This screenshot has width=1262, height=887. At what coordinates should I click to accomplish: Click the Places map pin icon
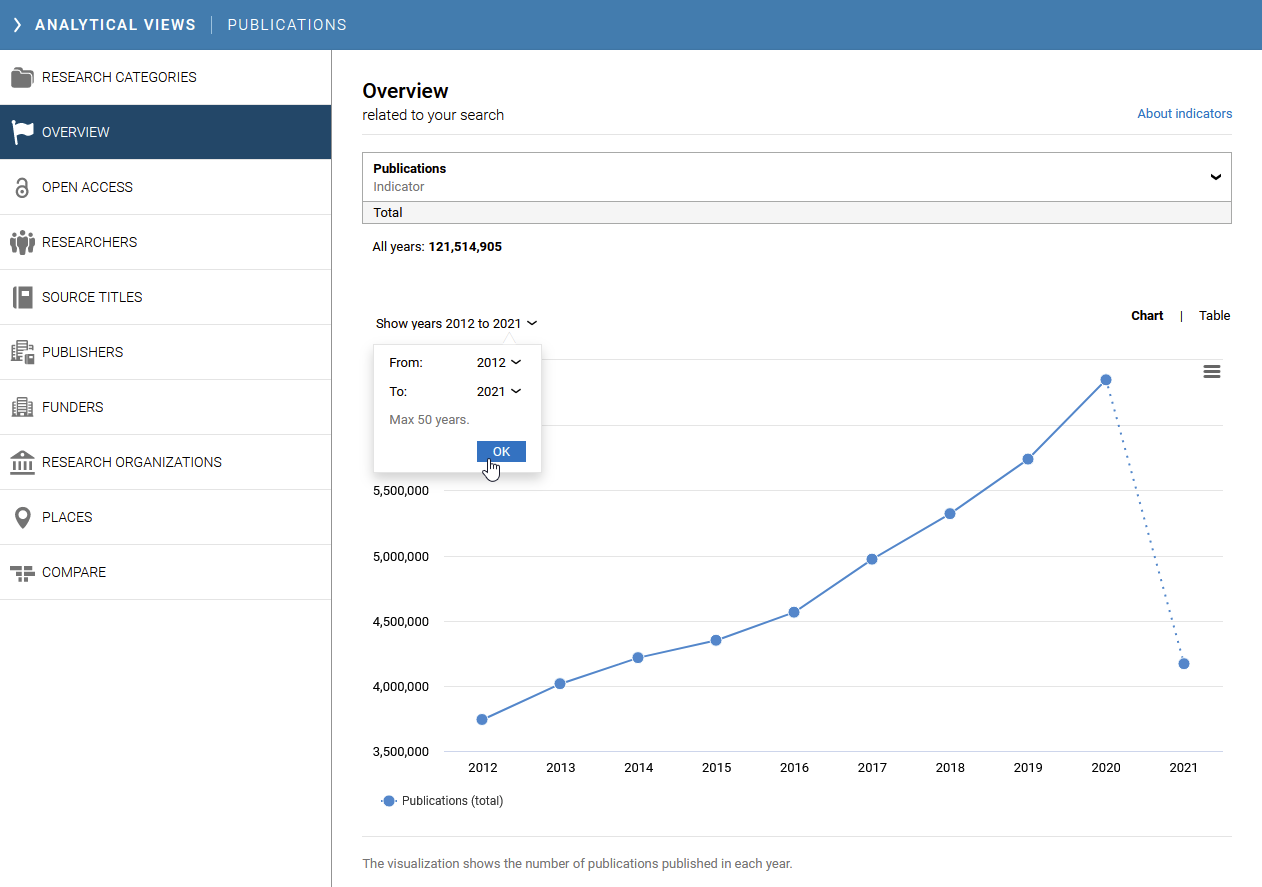(22, 517)
